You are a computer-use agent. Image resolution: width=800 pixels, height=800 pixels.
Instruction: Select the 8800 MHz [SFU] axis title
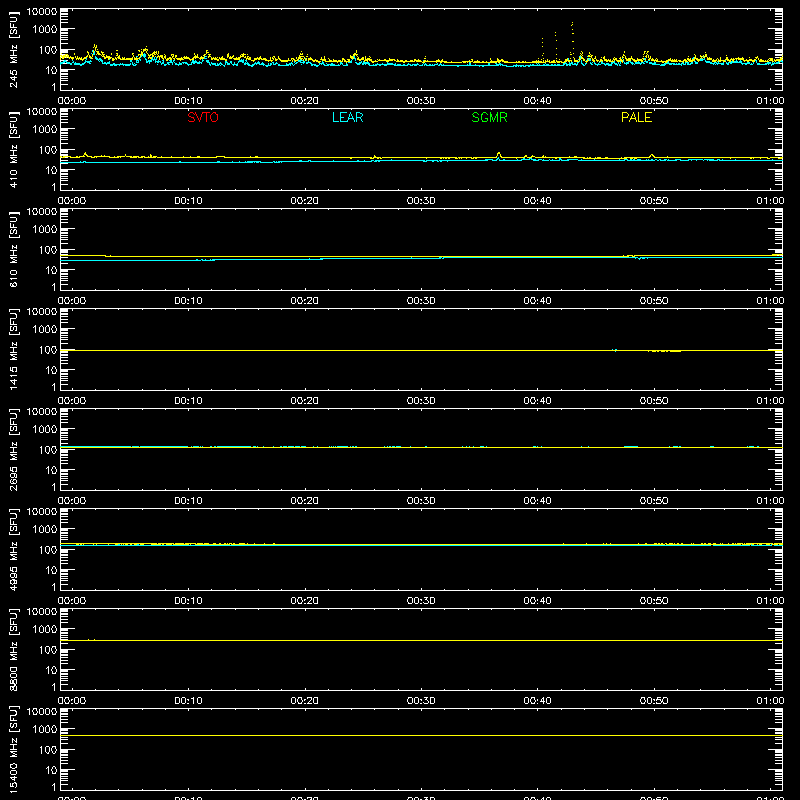[14, 649]
